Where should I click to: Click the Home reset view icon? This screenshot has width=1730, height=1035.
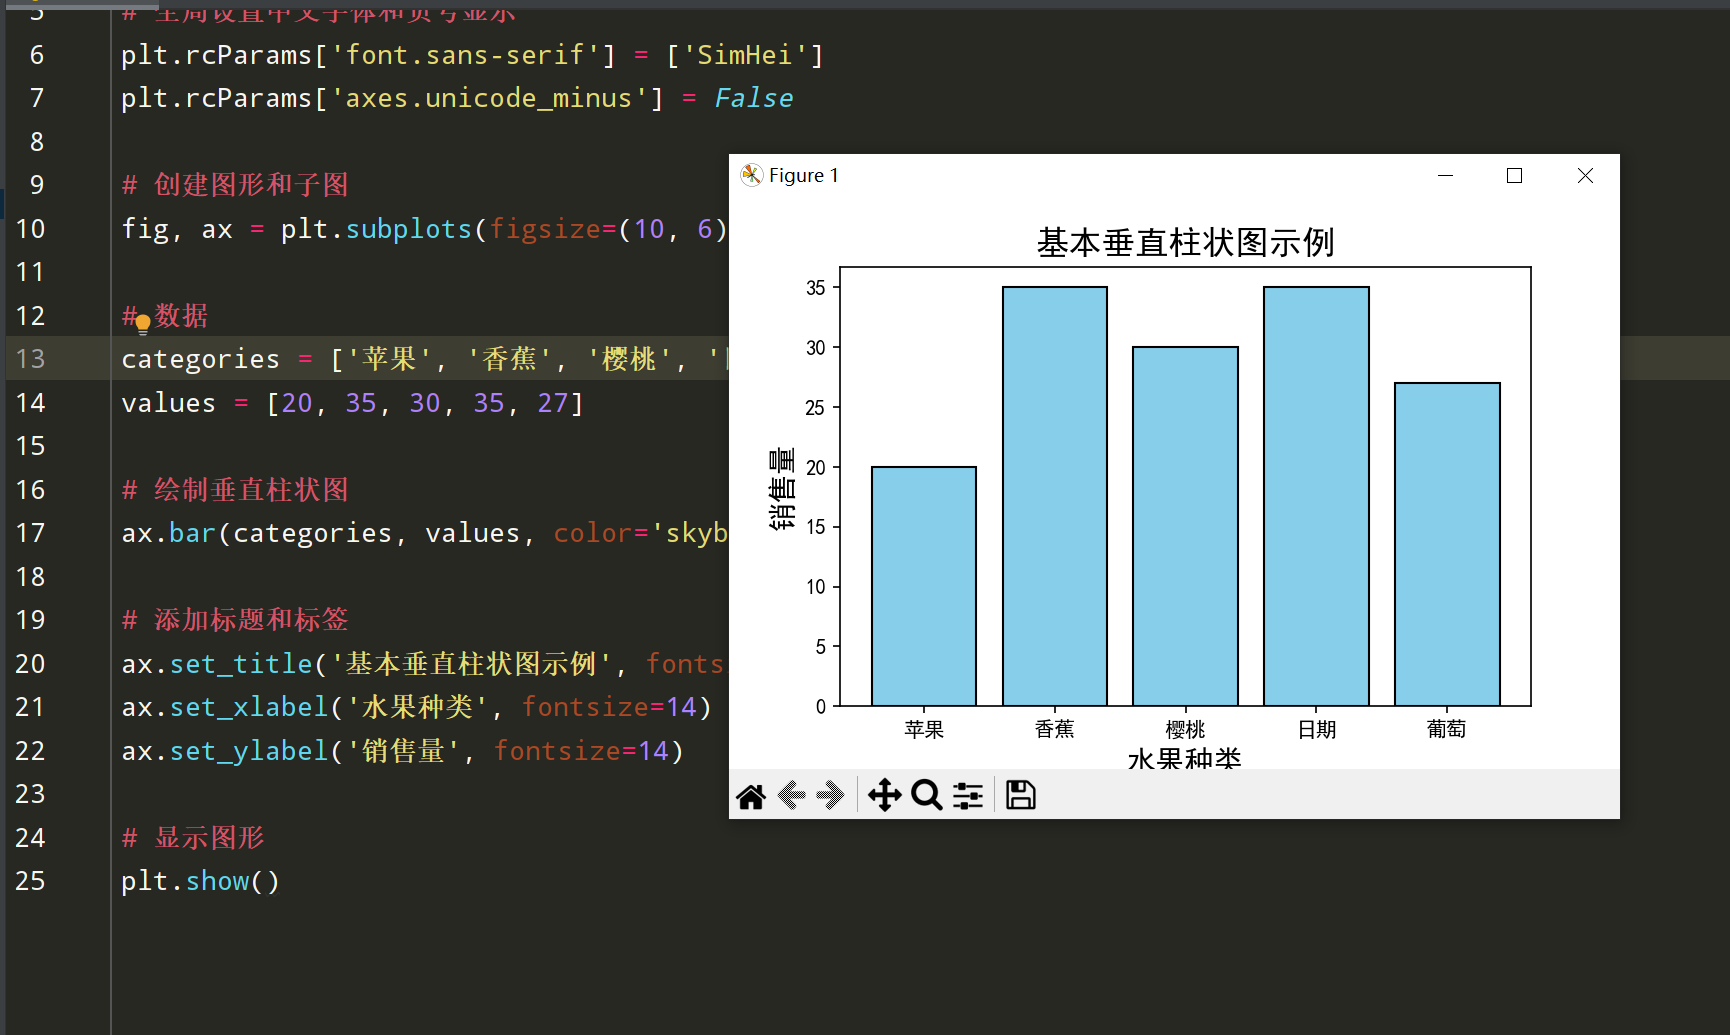[x=751, y=796]
